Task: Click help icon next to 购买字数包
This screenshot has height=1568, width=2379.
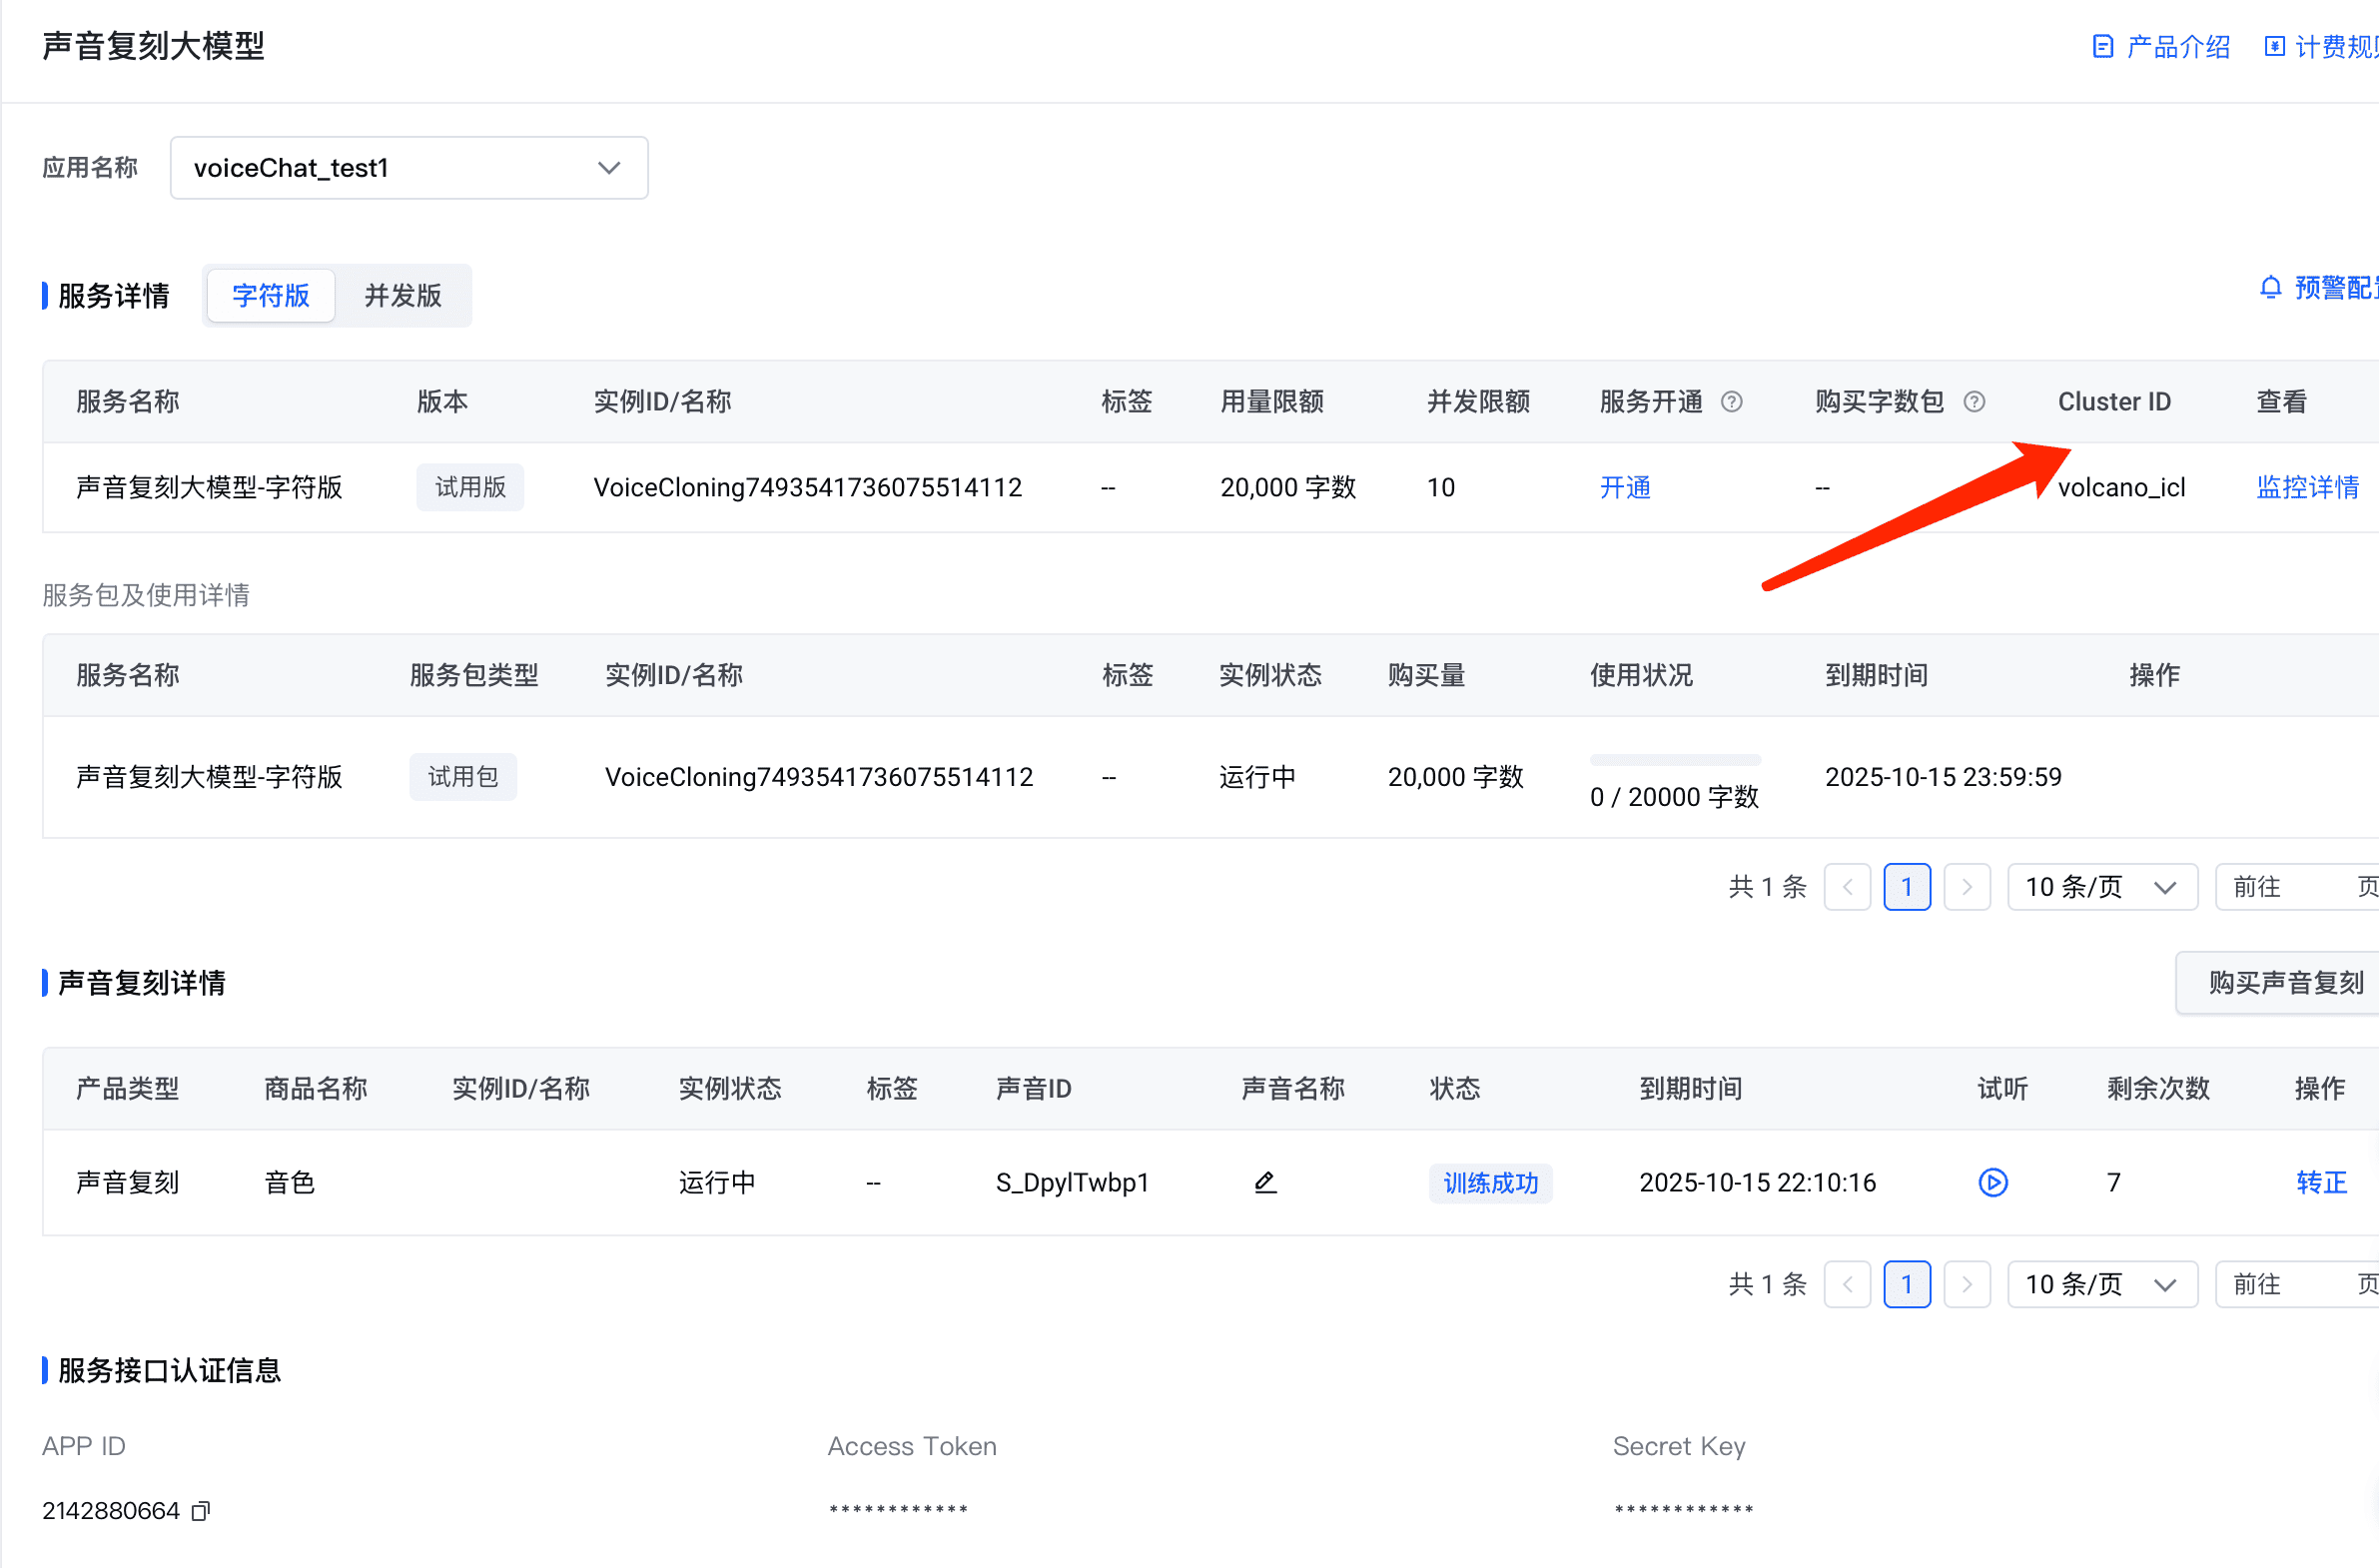Action: (1974, 402)
